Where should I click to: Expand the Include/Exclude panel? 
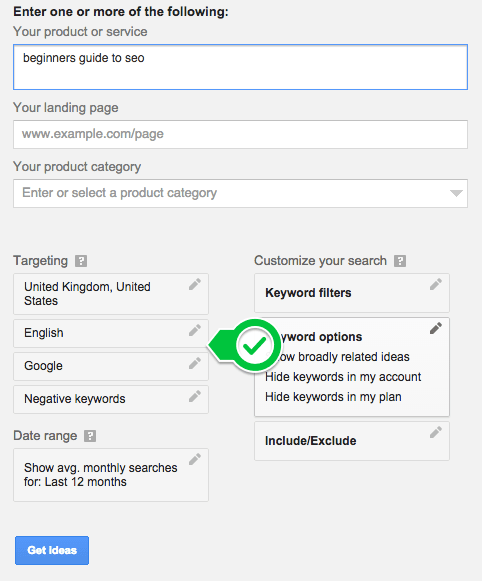click(x=352, y=441)
